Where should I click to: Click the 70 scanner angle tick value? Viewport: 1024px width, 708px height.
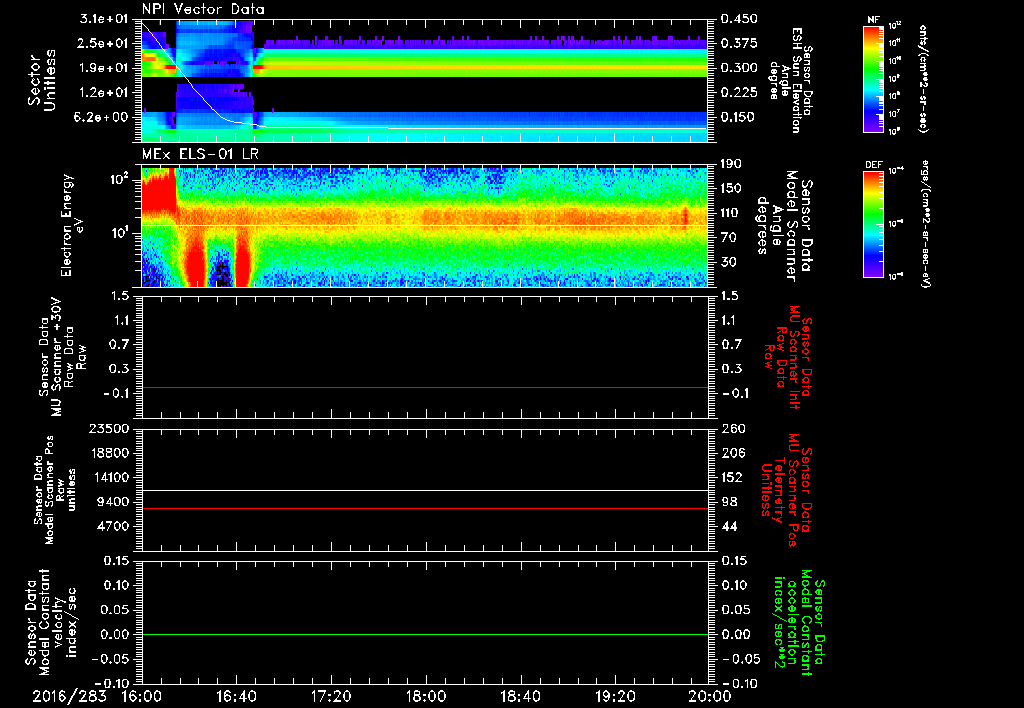point(728,238)
